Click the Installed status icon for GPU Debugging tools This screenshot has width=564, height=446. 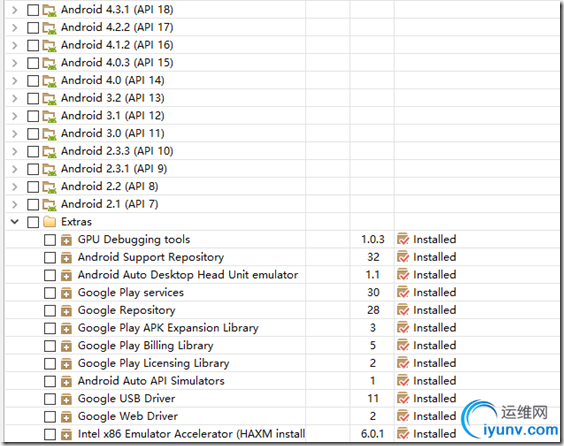click(x=403, y=239)
